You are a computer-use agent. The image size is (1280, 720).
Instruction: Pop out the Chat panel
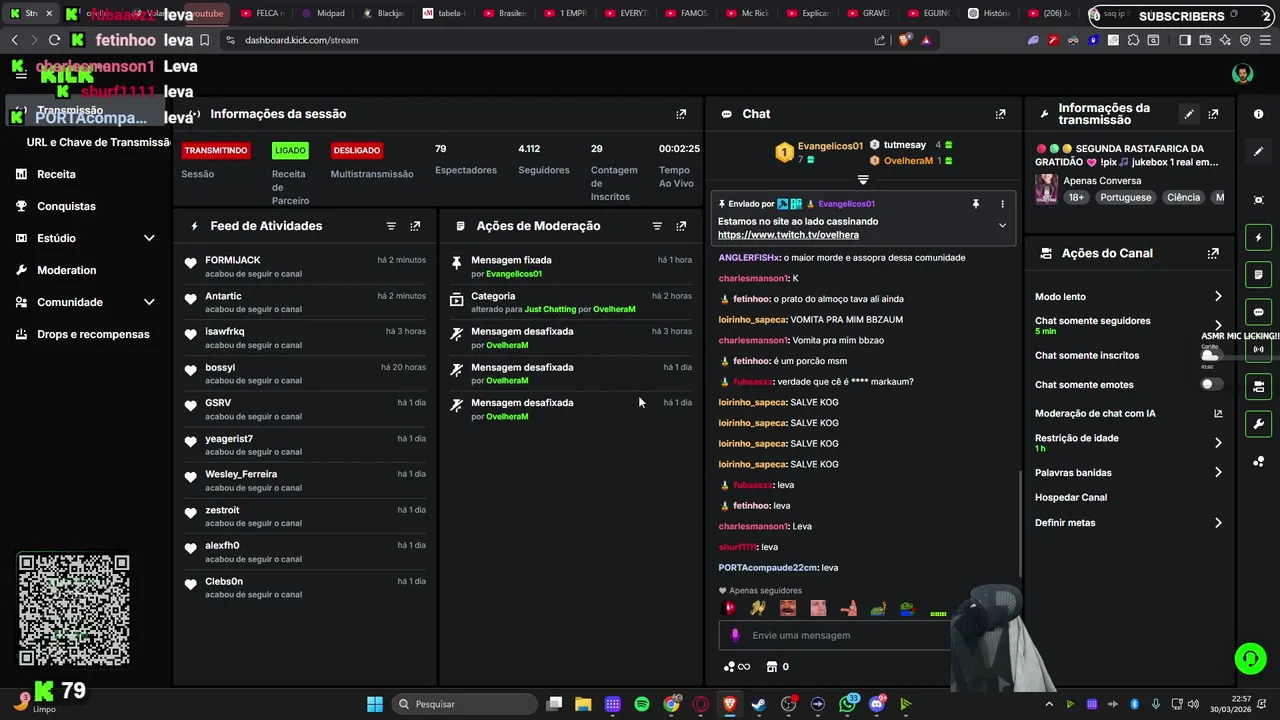(x=1000, y=114)
